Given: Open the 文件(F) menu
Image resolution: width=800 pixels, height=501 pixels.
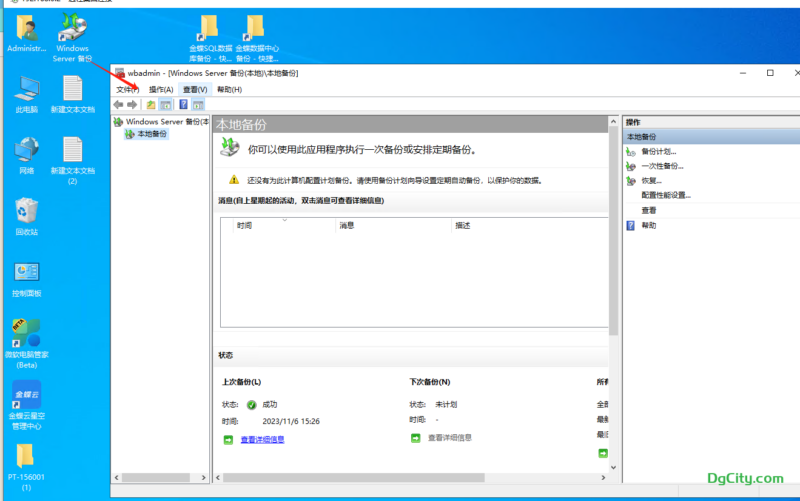Looking at the screenshot, I should 127,89.
